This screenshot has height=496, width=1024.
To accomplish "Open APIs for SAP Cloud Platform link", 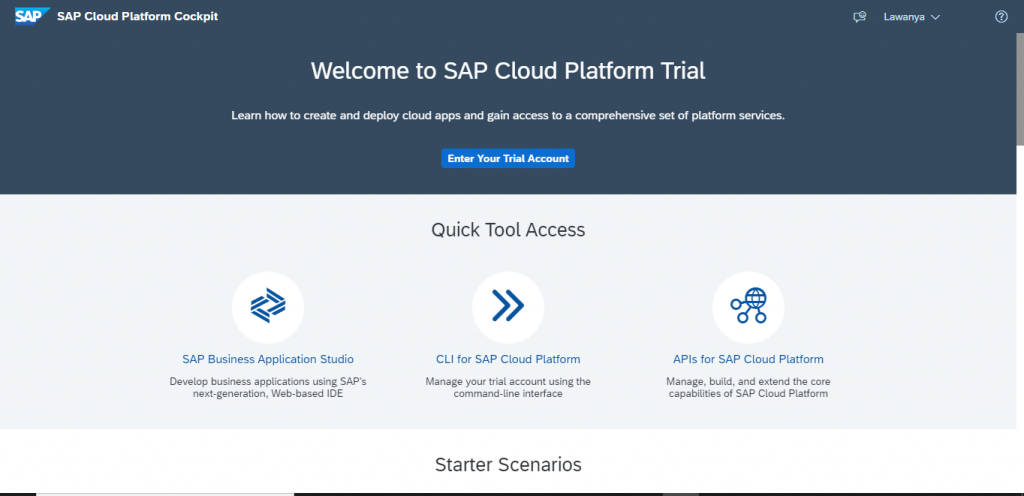I will [x=748, y=359].
